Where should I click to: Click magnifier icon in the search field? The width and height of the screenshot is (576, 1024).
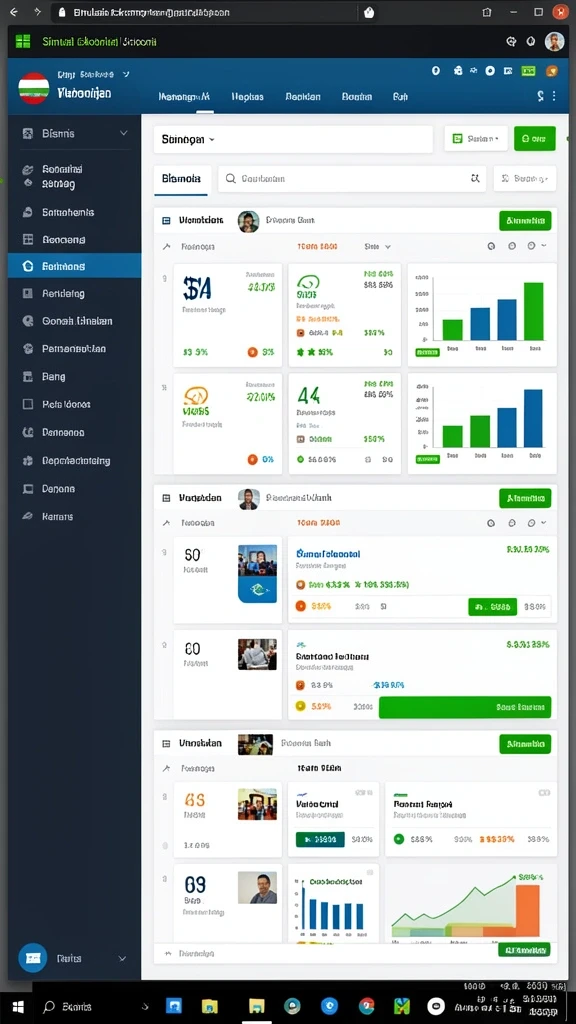tap(230, 178)
